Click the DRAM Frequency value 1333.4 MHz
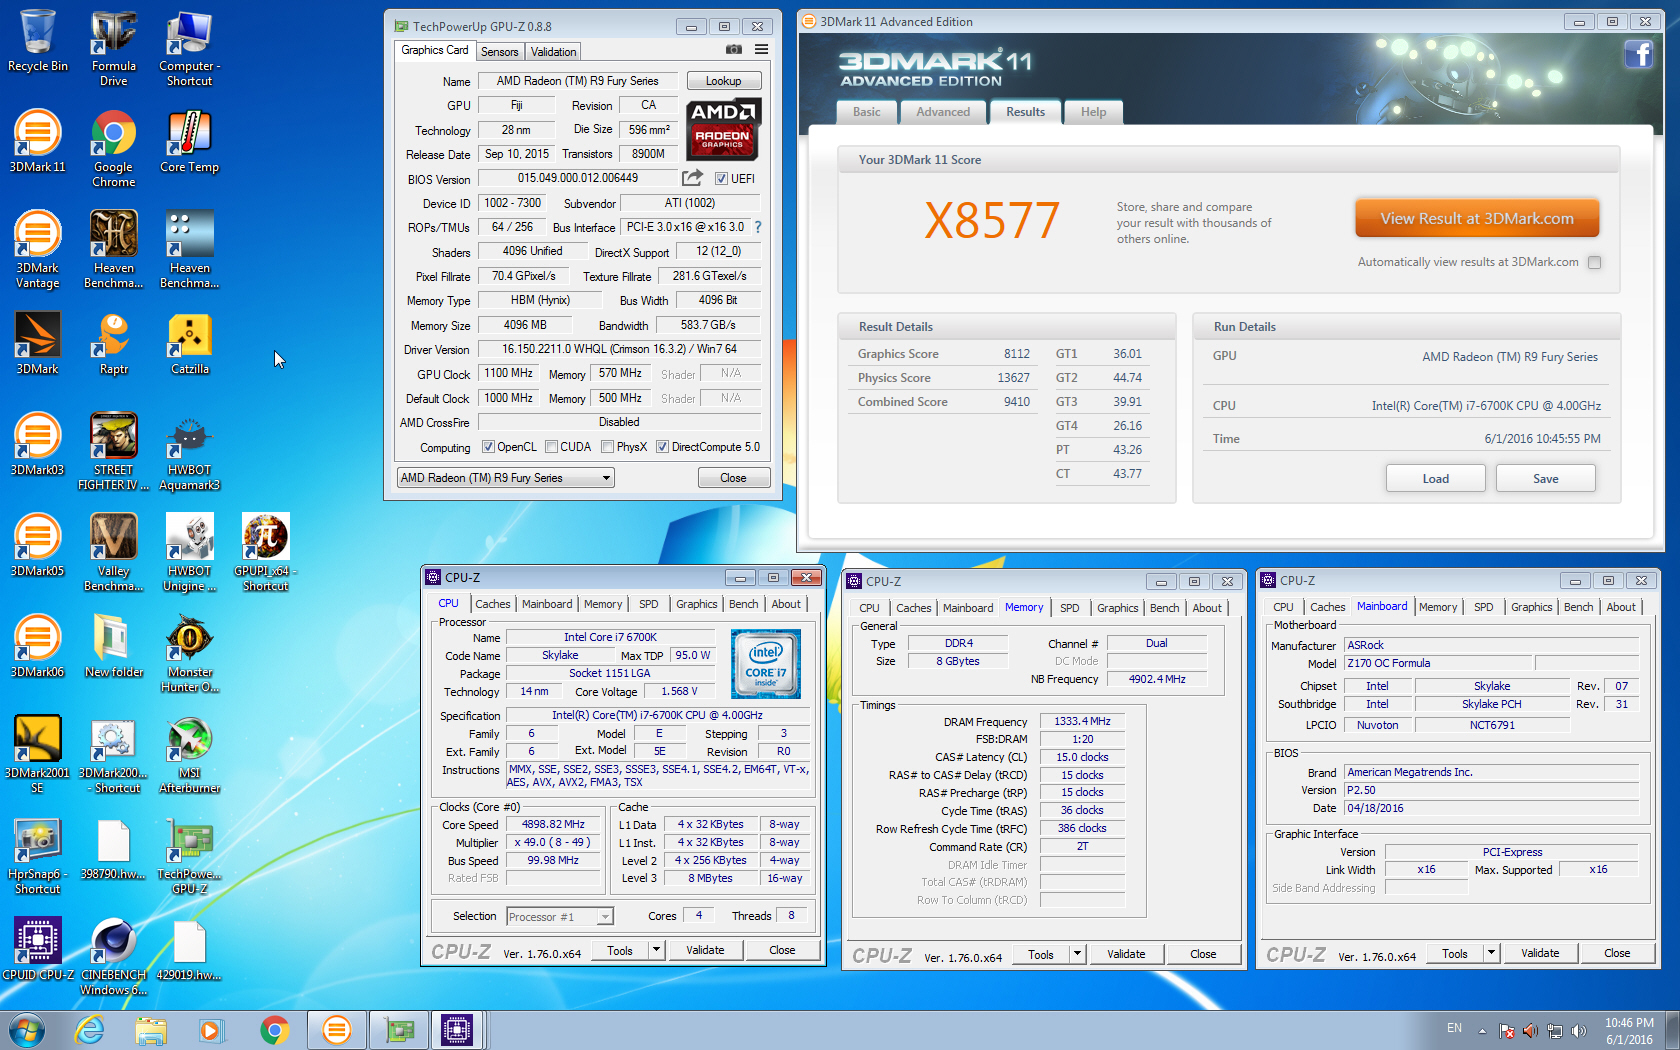The height and width of the screenshot is (1050, 1680). (1082, 721)
